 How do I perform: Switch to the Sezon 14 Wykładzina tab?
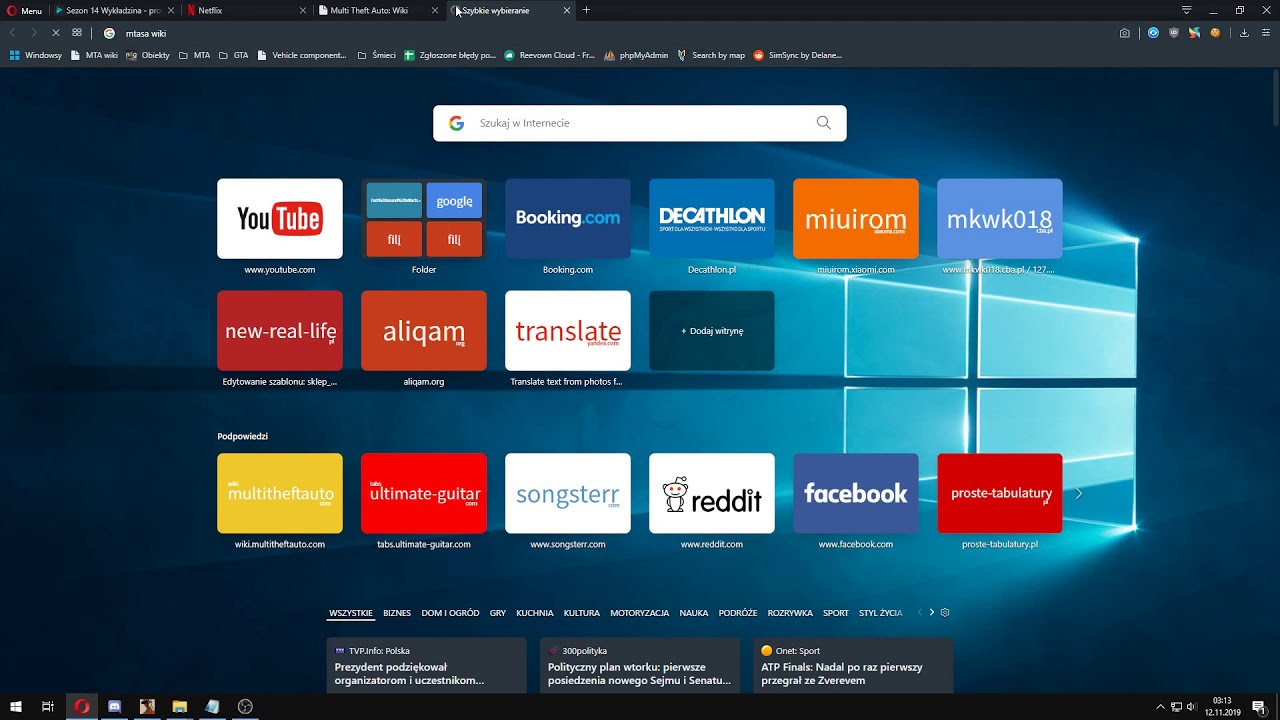coord(114,10)
